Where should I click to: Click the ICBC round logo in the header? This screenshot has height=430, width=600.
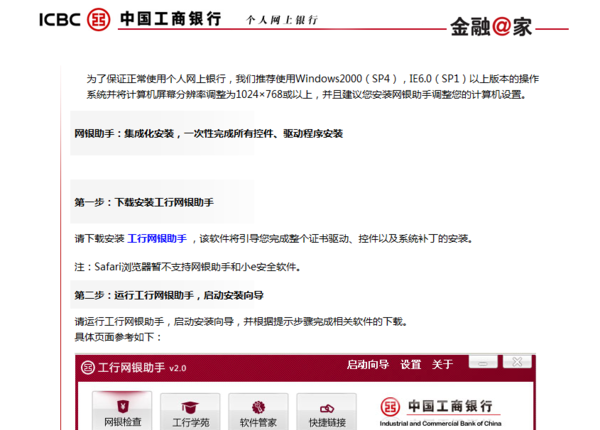pyautogui.click(x=98, y=20)
